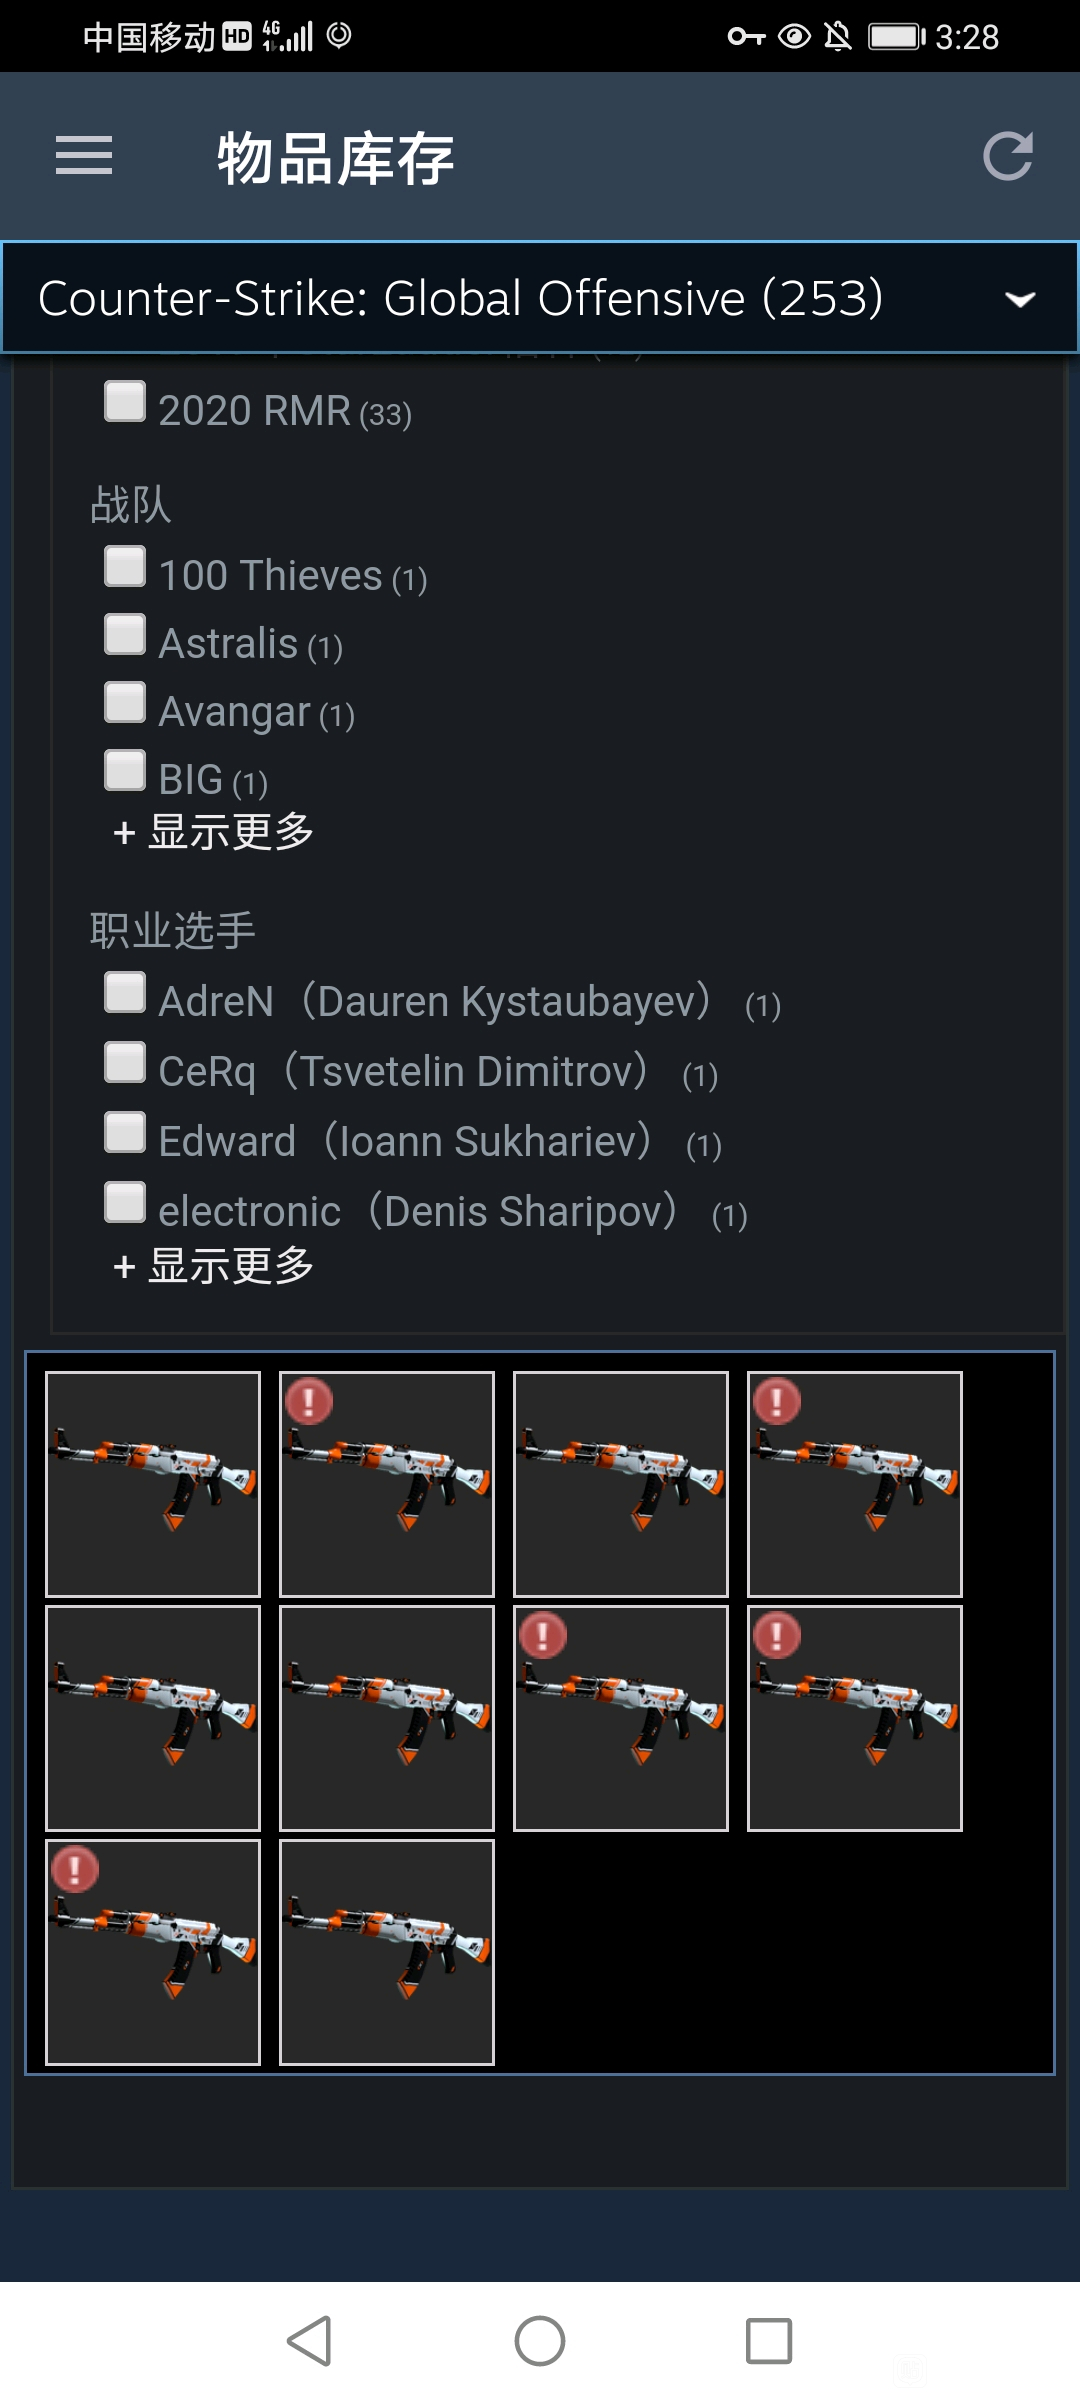
Task: Open the hamburger navigation menu
Action: point(84,156)
